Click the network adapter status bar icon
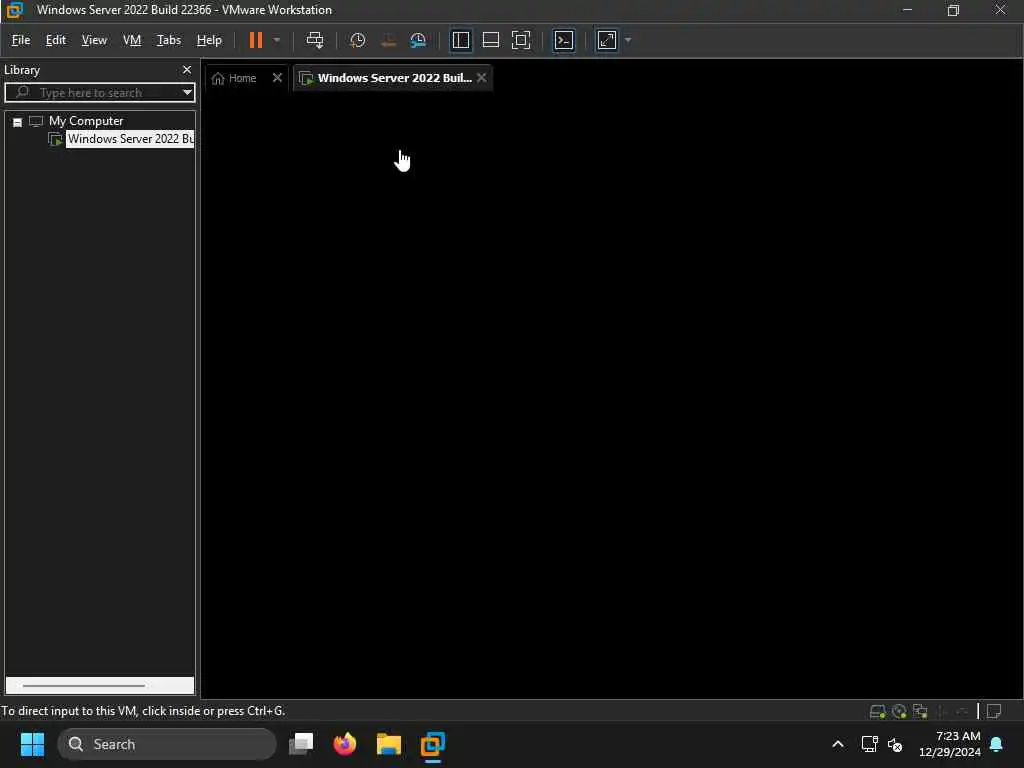 click(x=920, y=711)
